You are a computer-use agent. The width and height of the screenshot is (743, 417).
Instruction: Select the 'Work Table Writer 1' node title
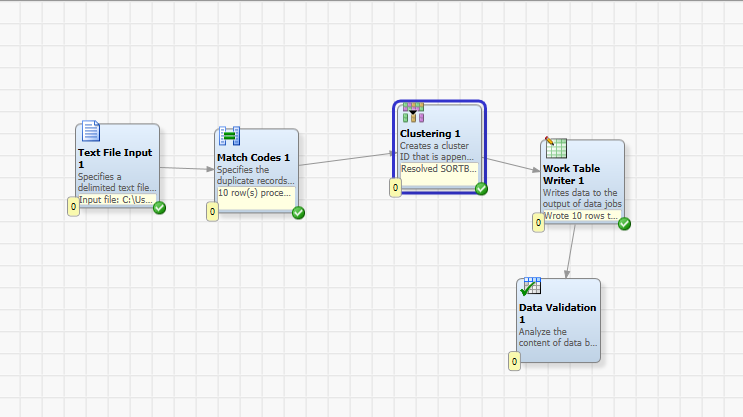[x=572, y=174]
